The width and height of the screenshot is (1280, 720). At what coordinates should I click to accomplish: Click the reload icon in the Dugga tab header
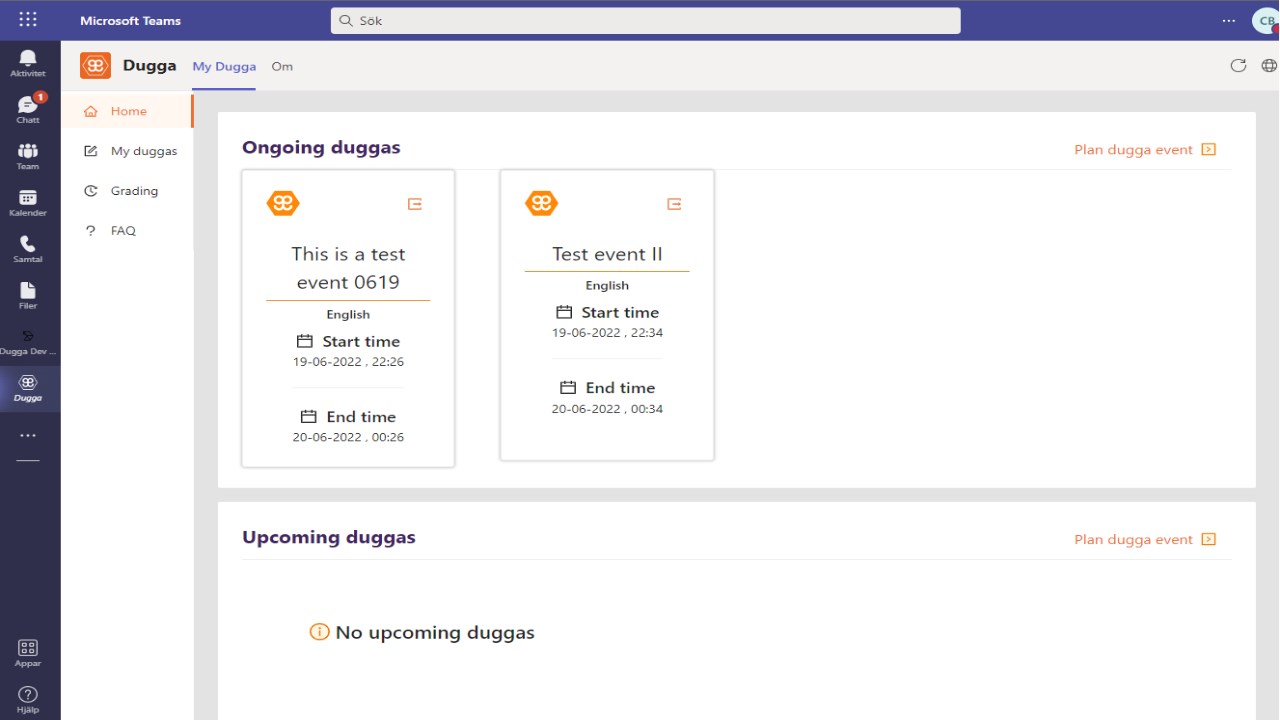(1238, 66)
